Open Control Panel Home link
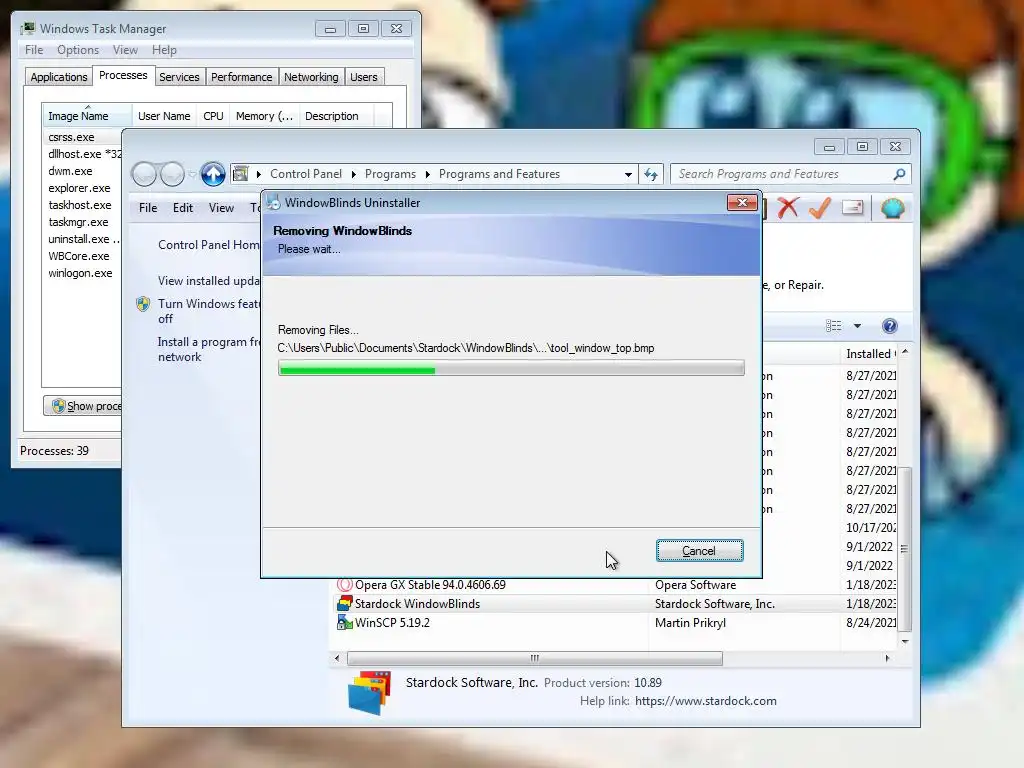 pos(209,245)
